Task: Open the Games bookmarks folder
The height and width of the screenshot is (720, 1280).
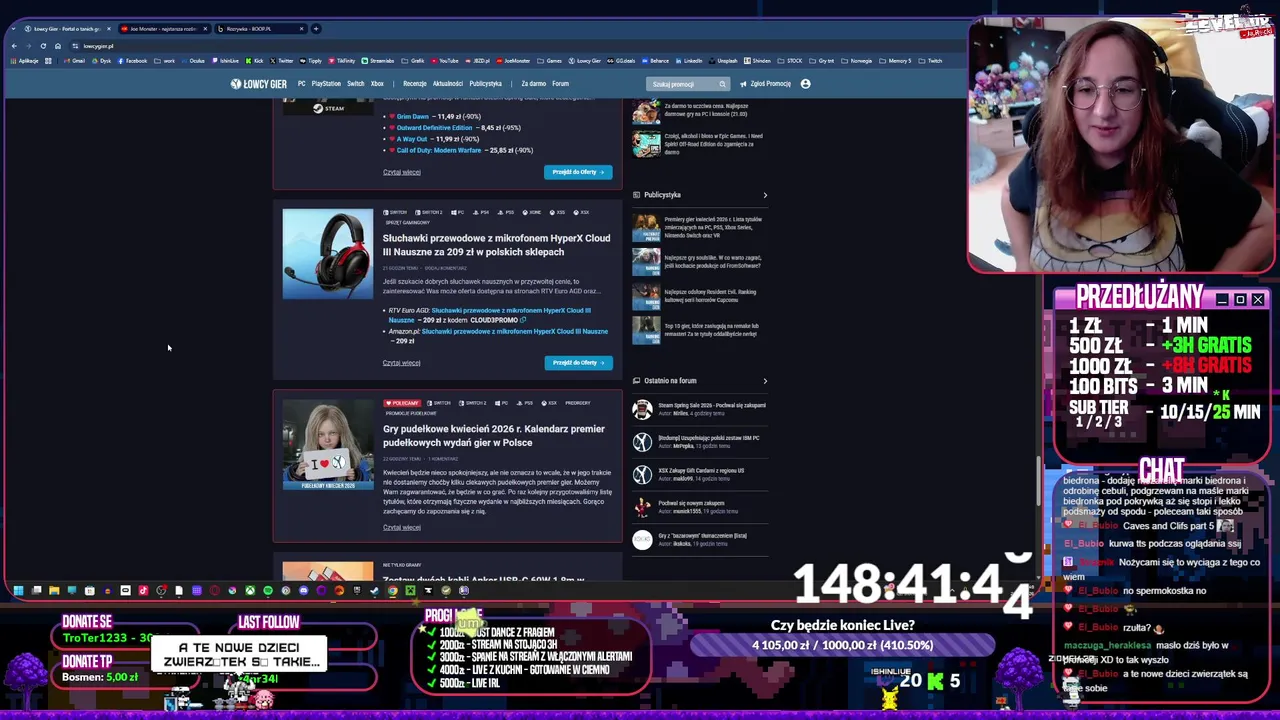Action: pos(549,61)
